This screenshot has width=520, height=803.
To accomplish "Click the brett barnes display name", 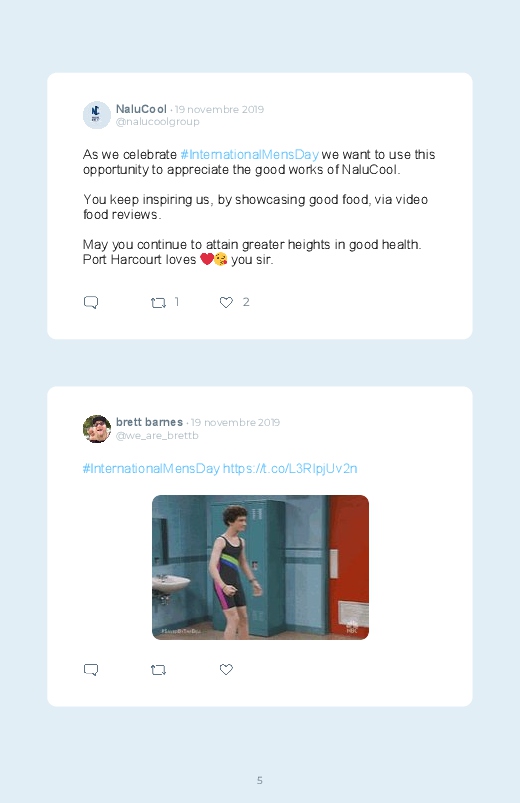I will click(149, 422).
